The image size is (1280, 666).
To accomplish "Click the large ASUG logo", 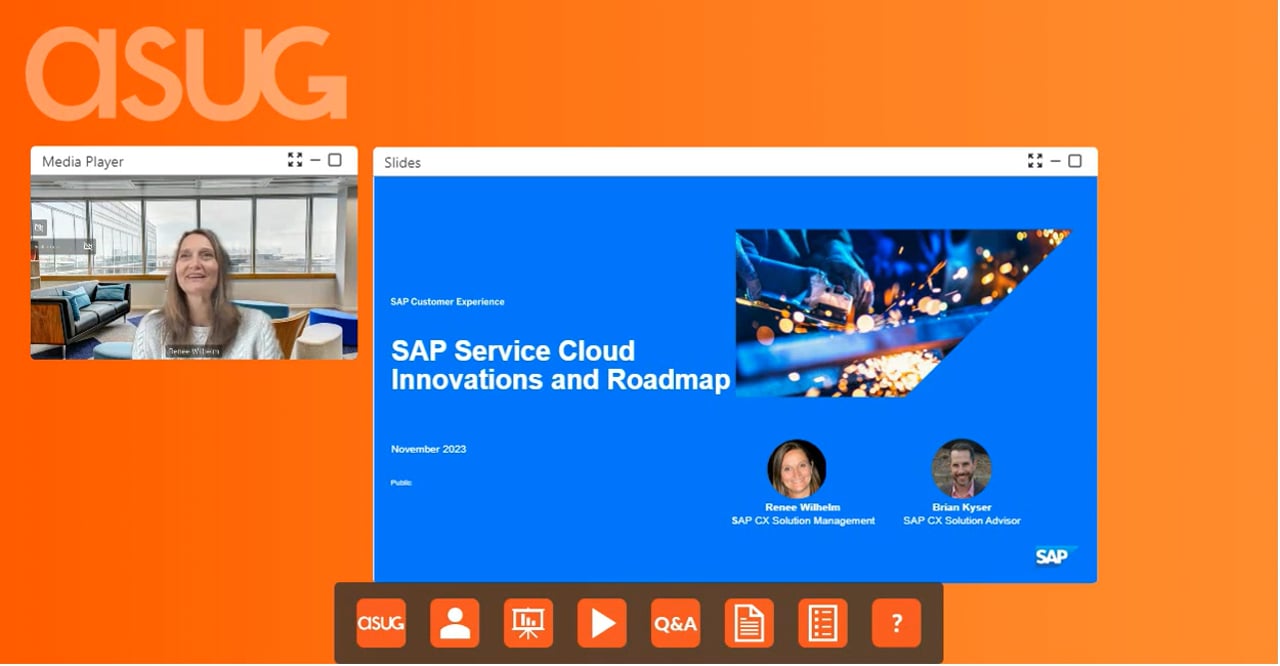I will pyautogui.click(x=186, y=74).
